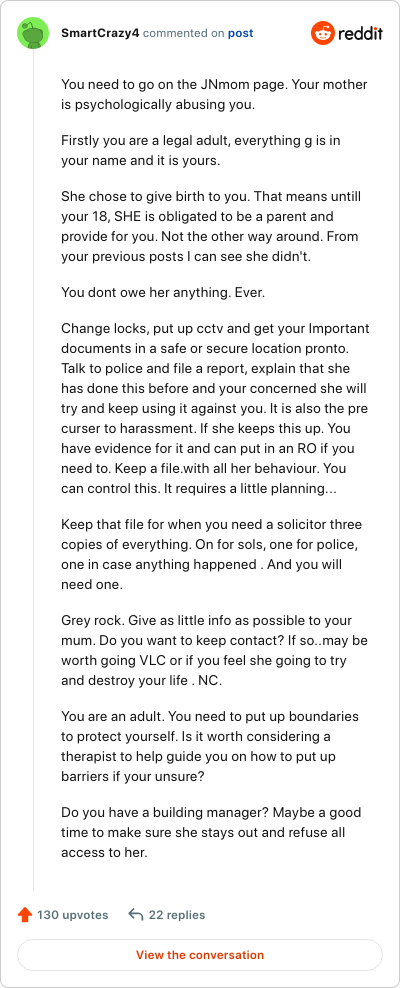Click the building manager paragraph
Screen dimensions: 400x988
point(211,833)
